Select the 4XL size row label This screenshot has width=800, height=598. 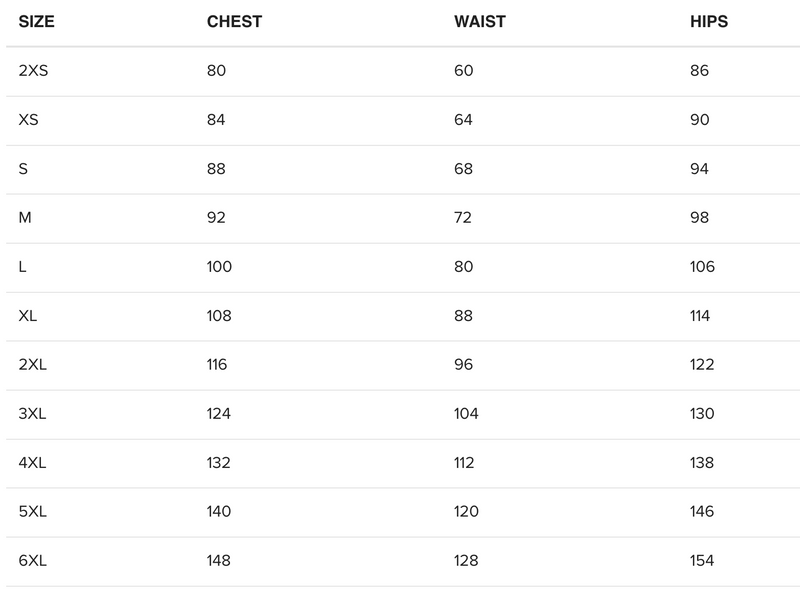click(x=33, y=463)
